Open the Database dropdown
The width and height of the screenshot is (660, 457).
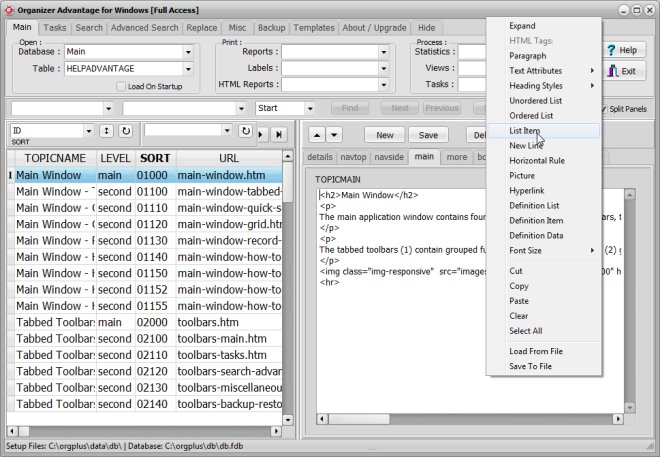coord(188,52)
